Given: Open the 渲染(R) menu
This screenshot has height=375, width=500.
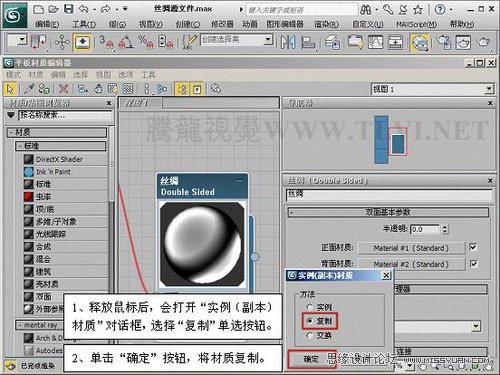Looking at the screenshot, I should pos(327,24).
